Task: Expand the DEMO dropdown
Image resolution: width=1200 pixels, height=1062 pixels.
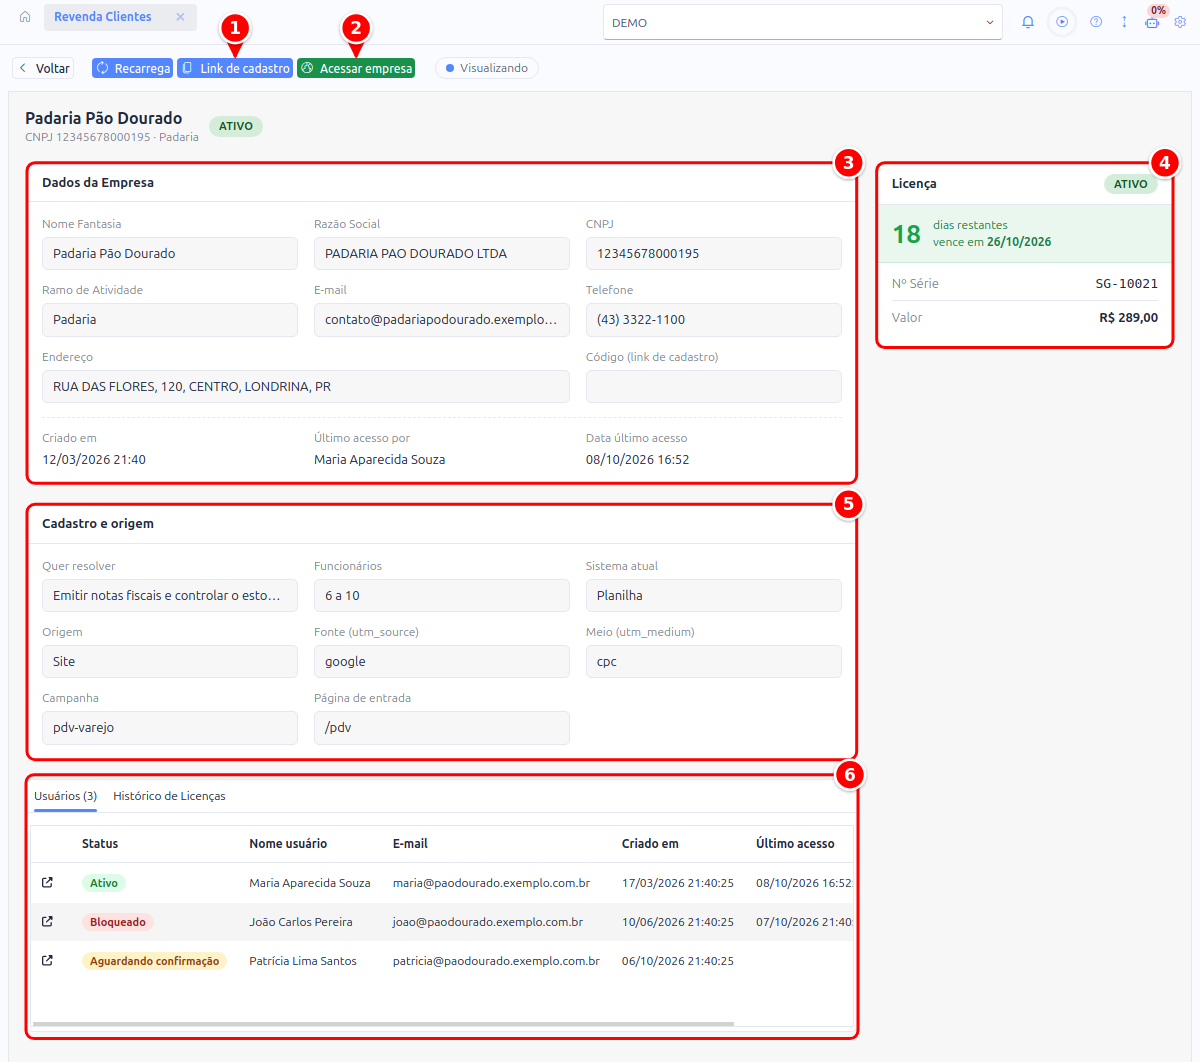Action: coord(803,22)
